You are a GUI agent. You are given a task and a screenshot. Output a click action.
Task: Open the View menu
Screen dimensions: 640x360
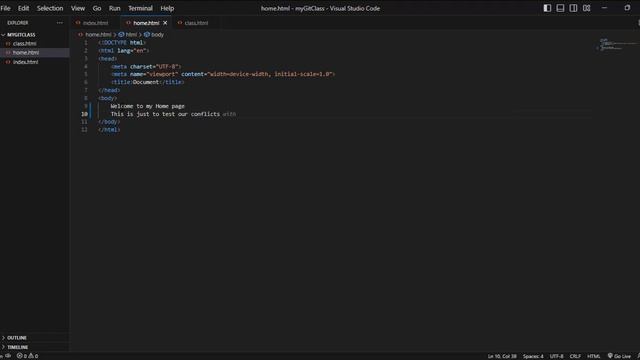coord(78,8)
